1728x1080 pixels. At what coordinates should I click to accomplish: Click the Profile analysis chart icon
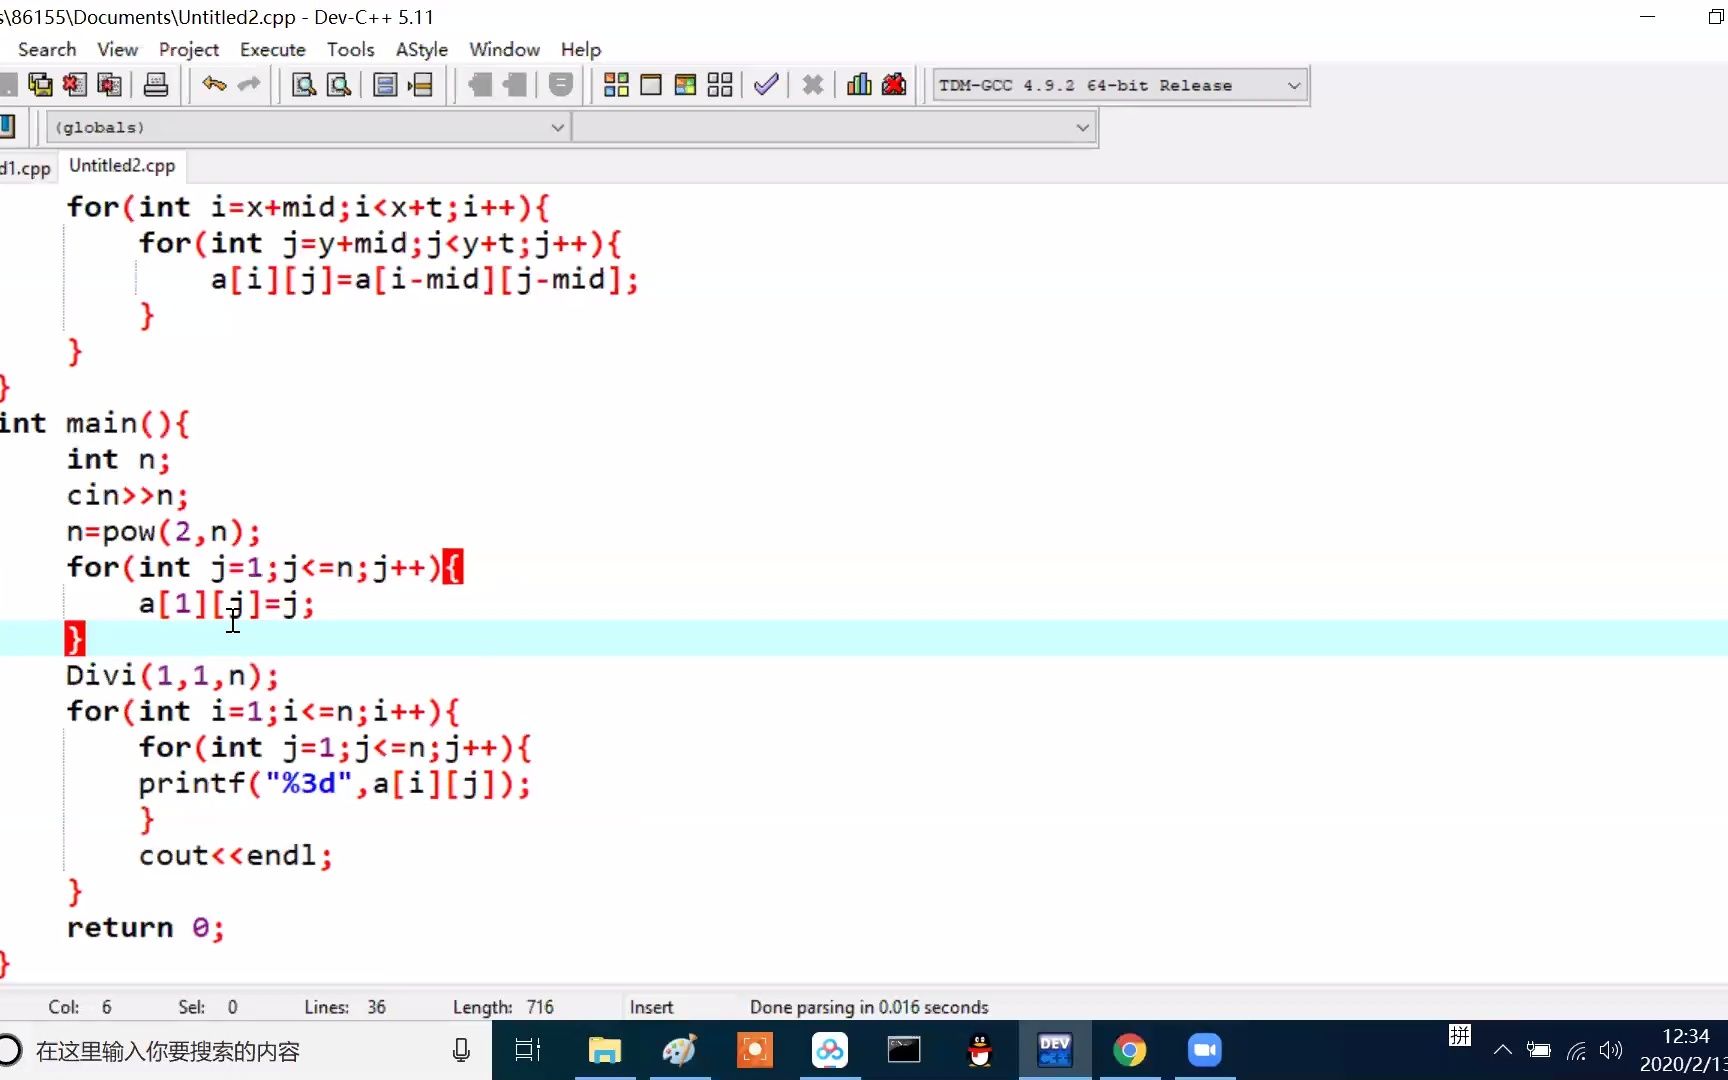tap(859, 85)
